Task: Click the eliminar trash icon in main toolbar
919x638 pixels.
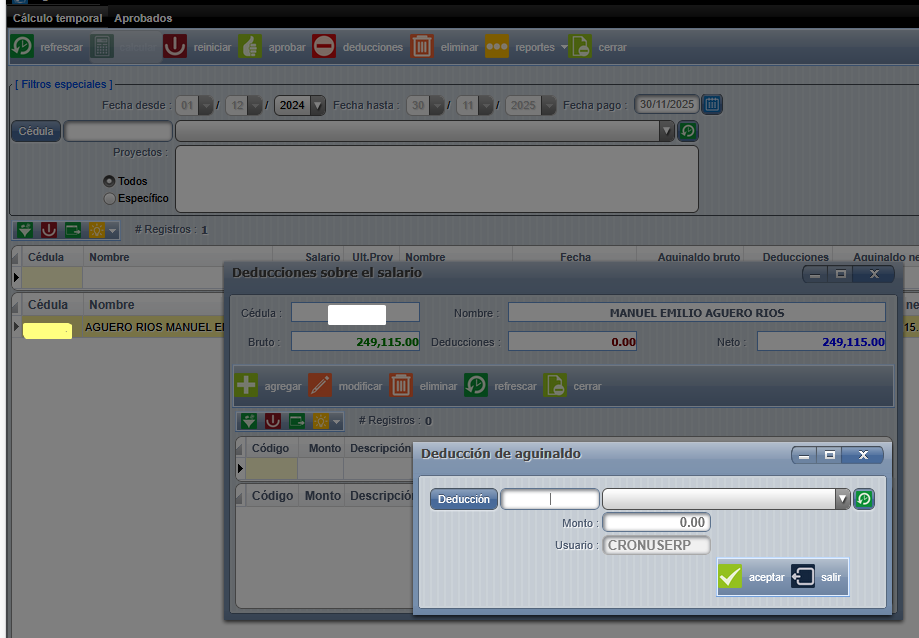Action: (422, 47)
